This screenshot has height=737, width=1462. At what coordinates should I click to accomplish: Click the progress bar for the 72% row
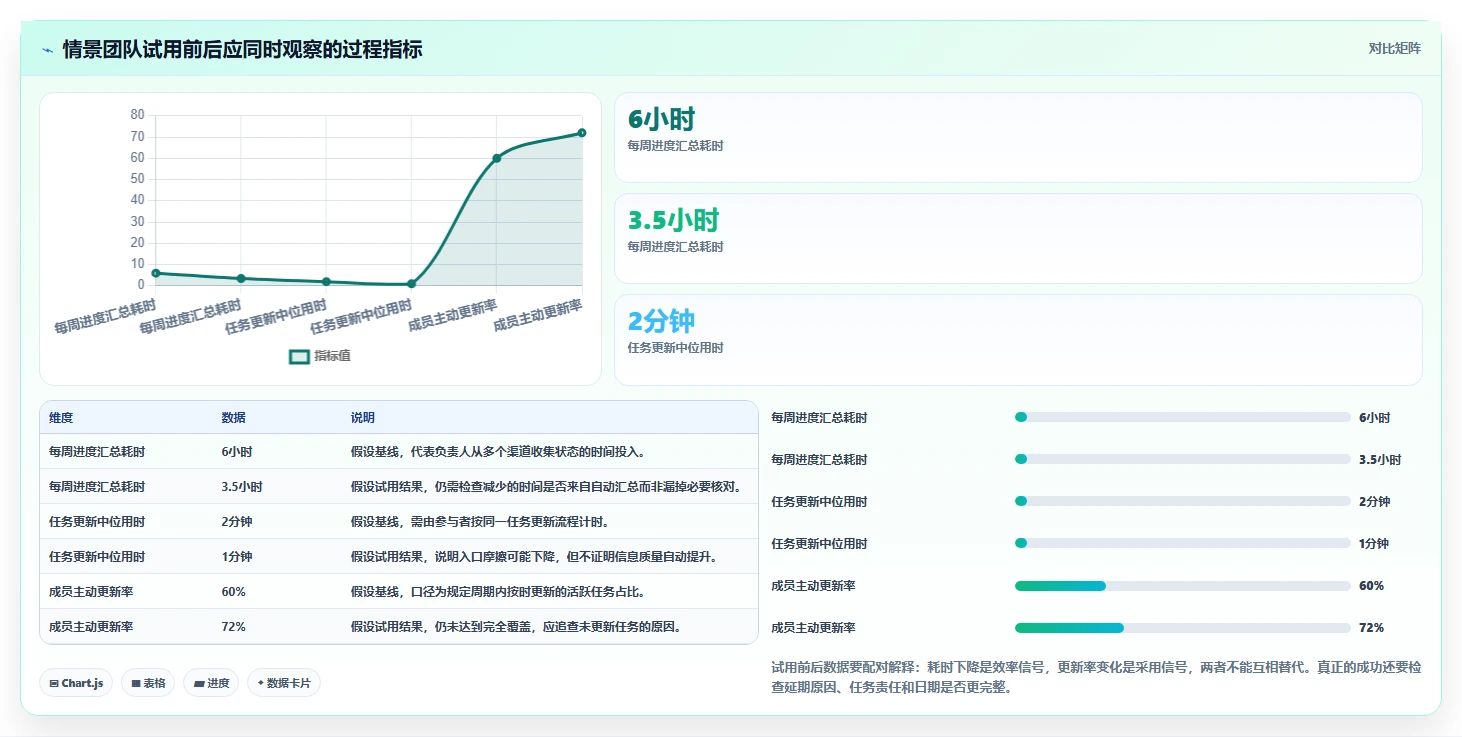pyautogui.click(x=1182, y=628)
